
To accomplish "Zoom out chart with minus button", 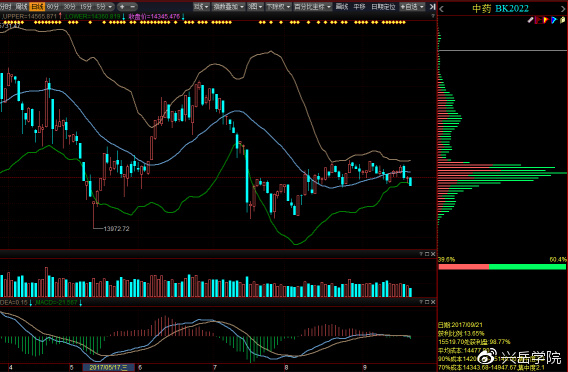I will coord(133,7).
